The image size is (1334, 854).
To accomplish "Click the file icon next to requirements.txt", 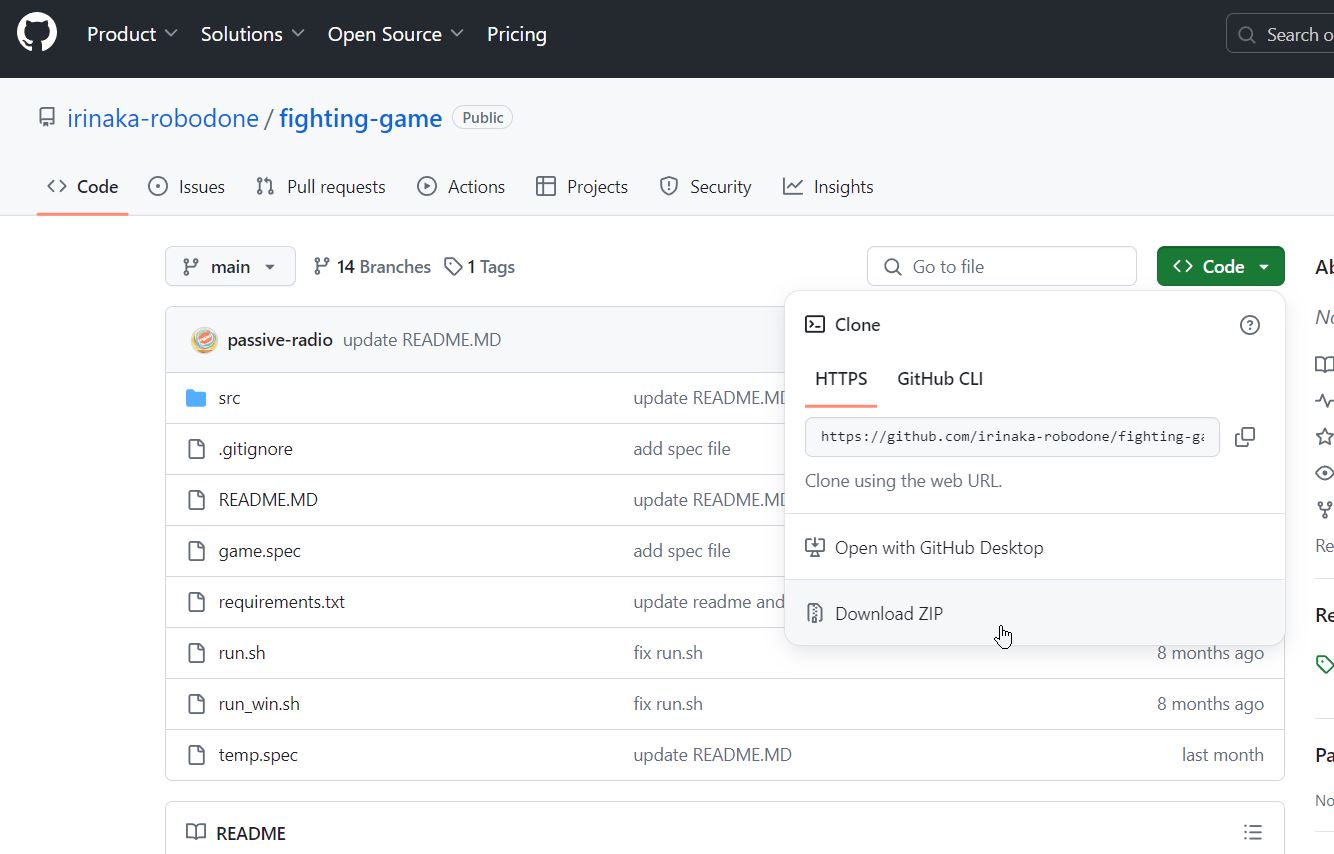I will (x=196, y=602).
